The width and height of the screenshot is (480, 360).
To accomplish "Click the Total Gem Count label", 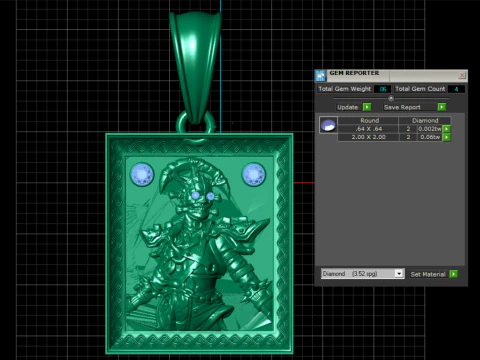I will 420,89.
